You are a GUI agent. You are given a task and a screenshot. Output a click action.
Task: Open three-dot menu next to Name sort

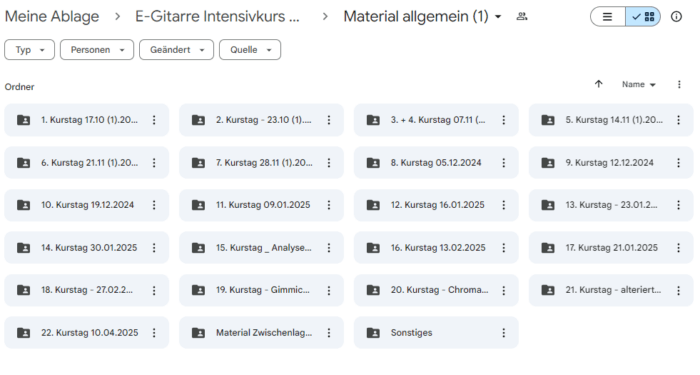pyautogui.click(x=679, y=84)
